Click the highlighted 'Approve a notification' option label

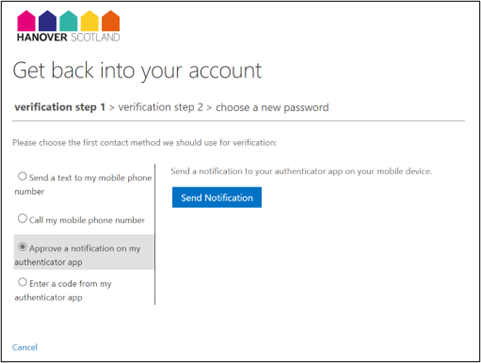(x=78, y=255)
